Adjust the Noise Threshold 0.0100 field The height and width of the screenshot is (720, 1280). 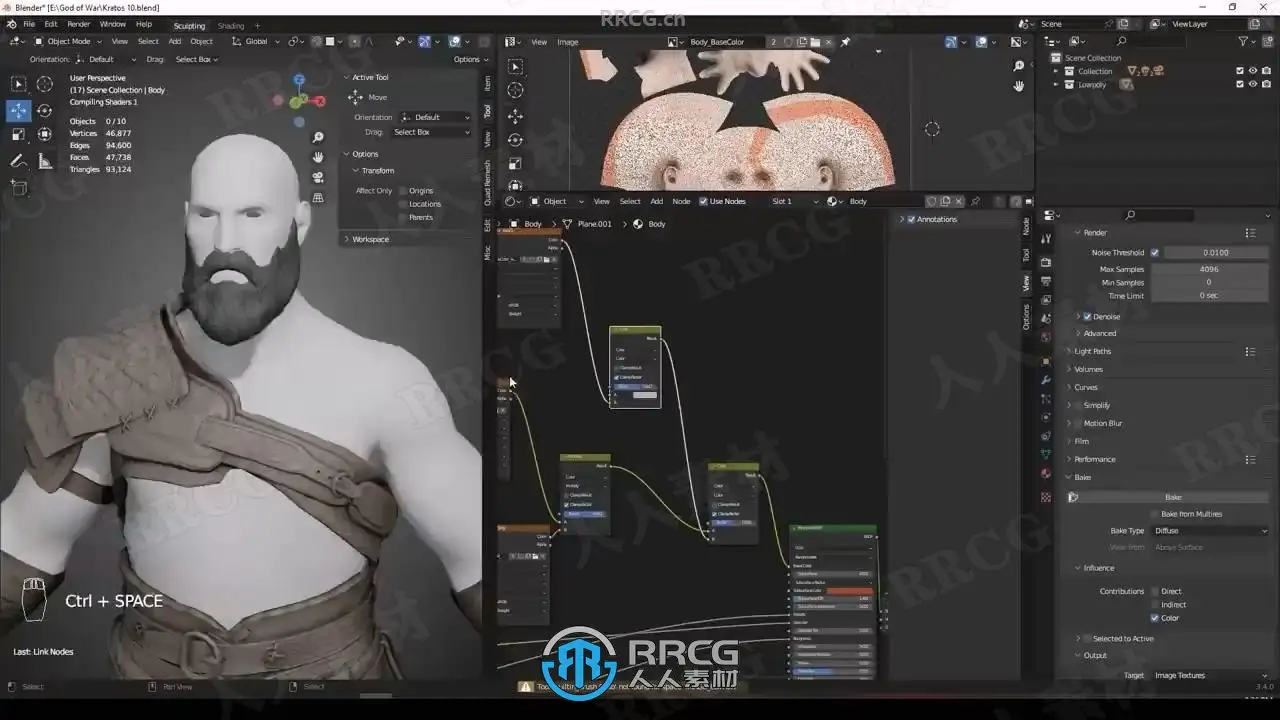[1216, 253]
